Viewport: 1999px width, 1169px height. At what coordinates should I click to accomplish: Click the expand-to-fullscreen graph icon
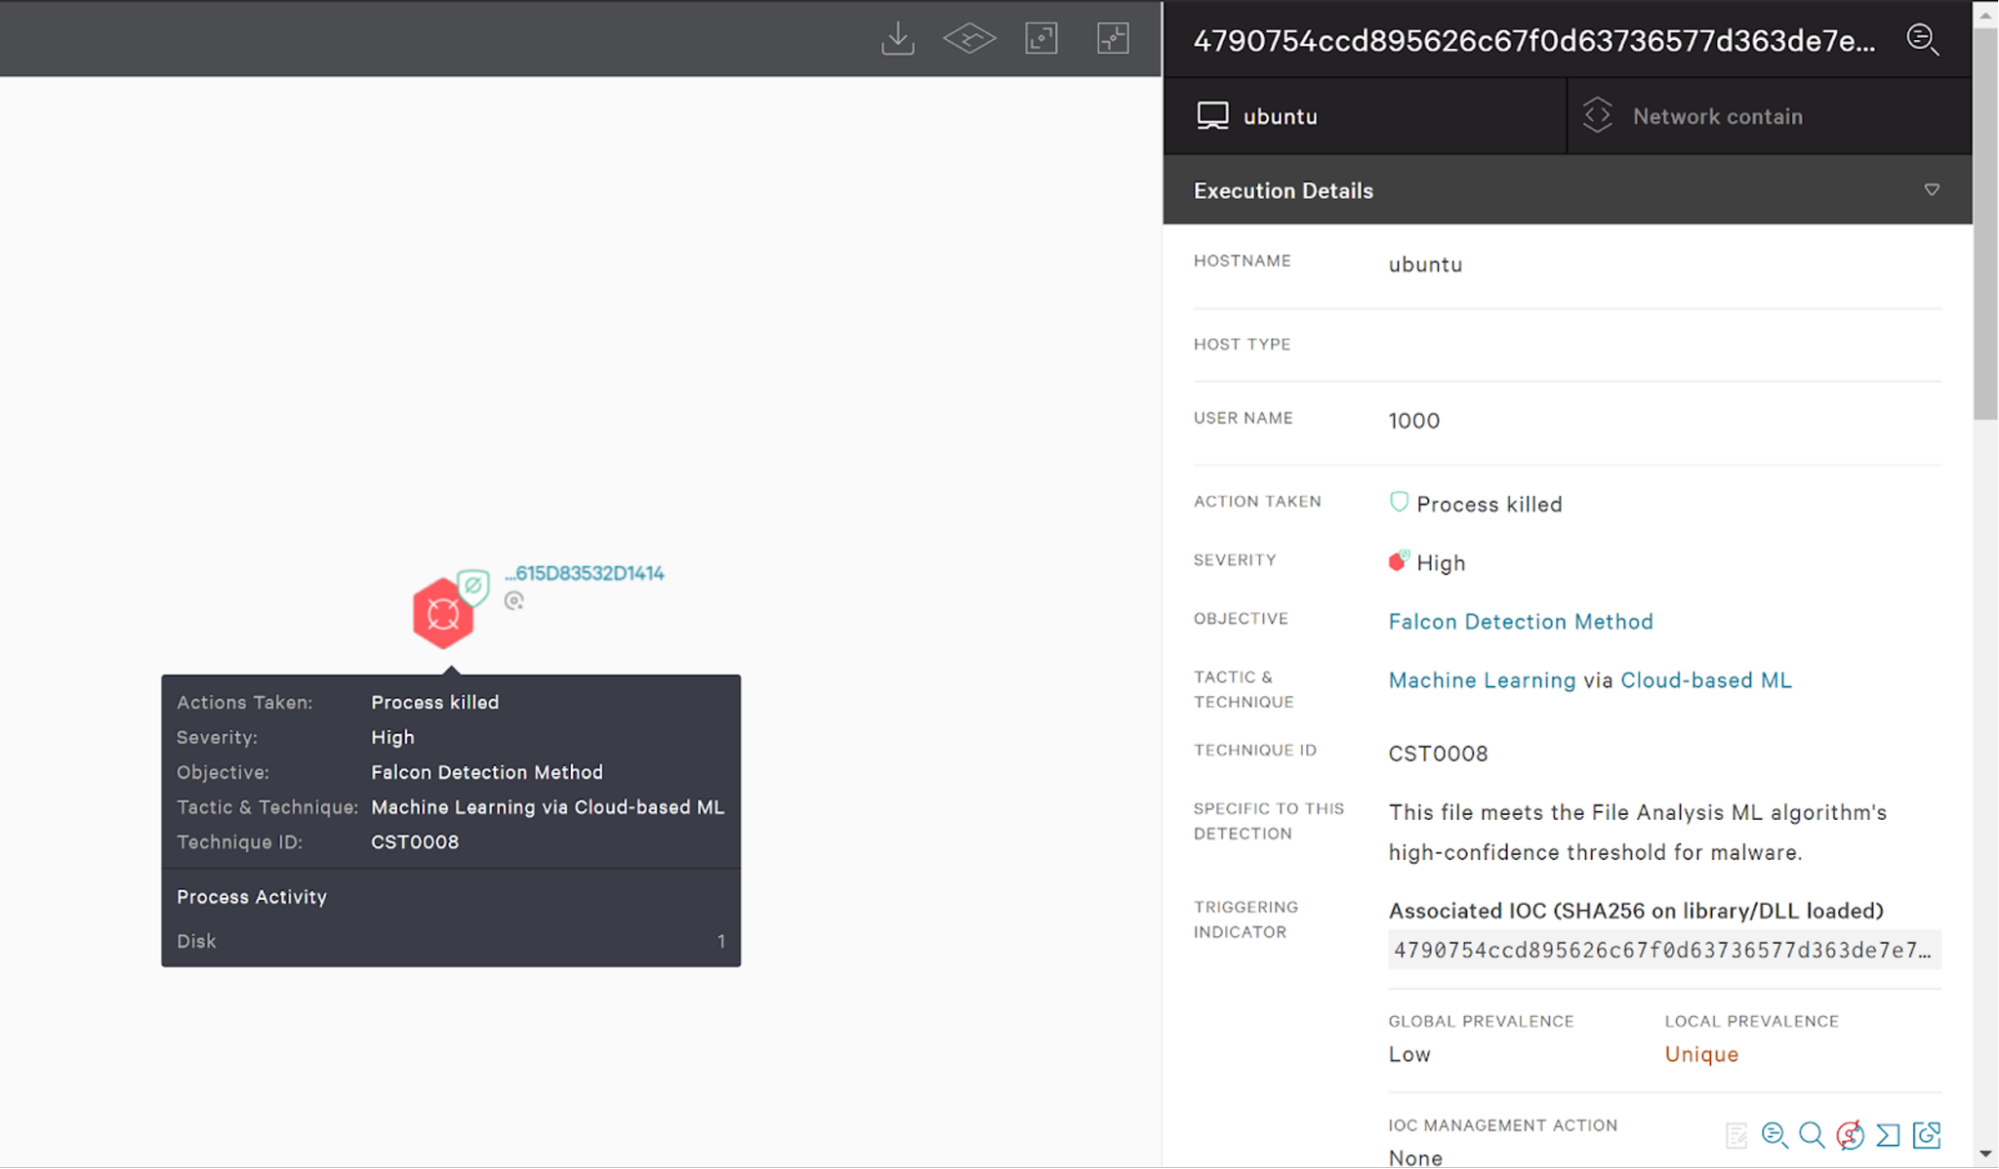click(x=1041, y=39)
